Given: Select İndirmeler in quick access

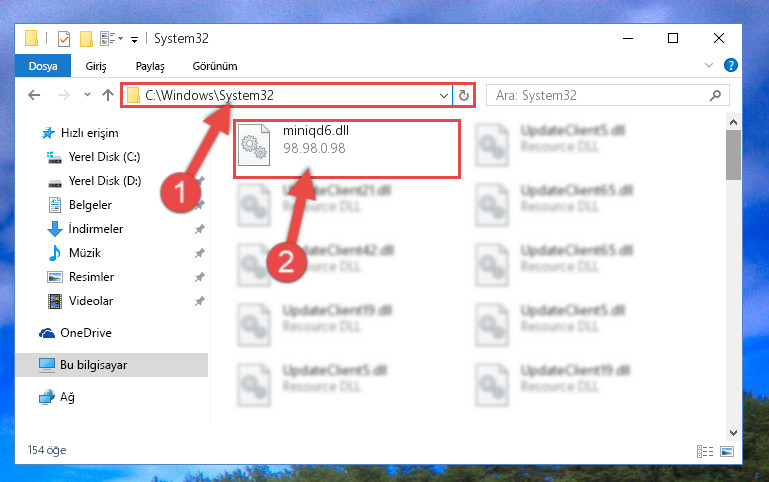Looking at the screenshot, I should (96, 228).
